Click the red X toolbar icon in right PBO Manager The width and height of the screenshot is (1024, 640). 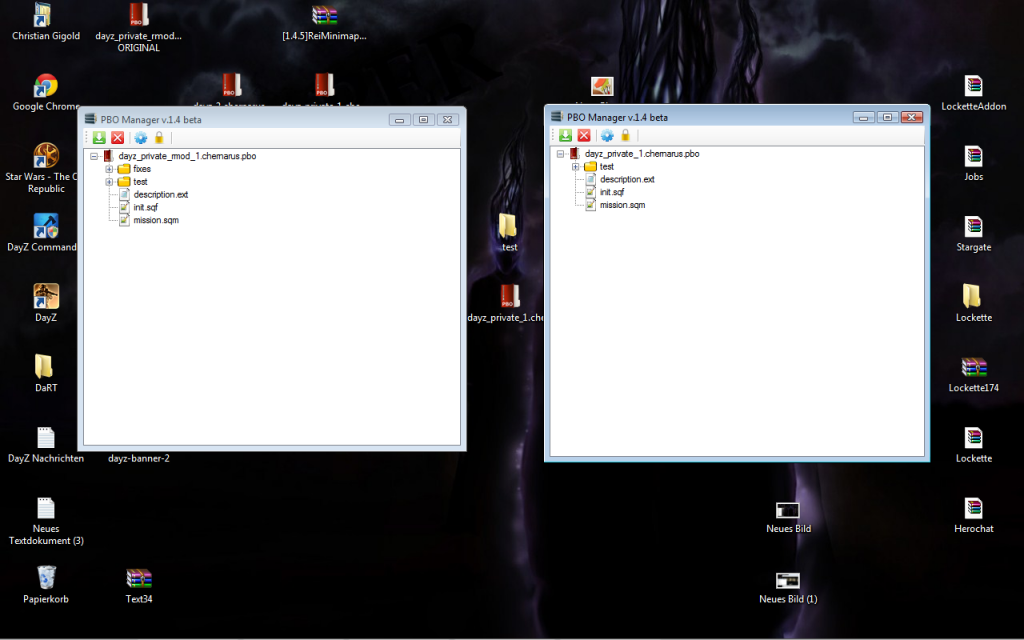click(584, 135)
